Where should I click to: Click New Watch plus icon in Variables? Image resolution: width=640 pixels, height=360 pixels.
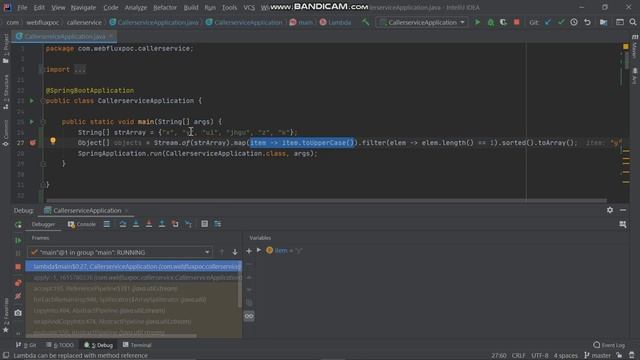click(249, 251)
